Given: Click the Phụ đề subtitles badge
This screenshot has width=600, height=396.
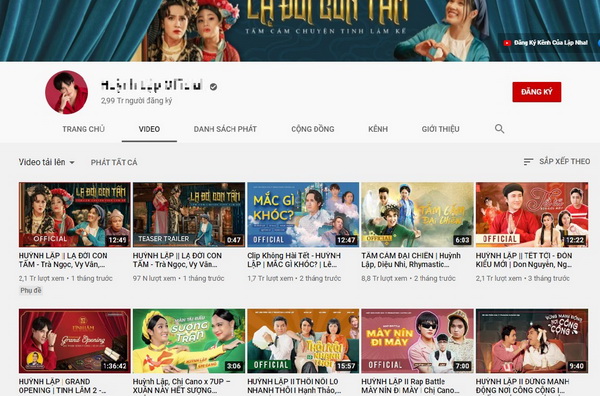Looking at the screenshot, I should pos(31,290).
